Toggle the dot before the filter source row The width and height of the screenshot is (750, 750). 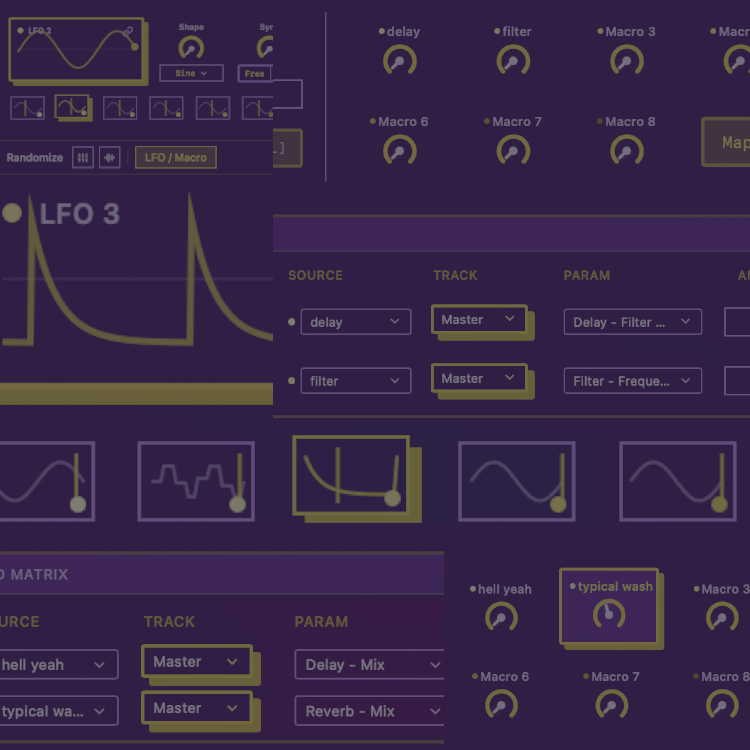pos(291,381)
